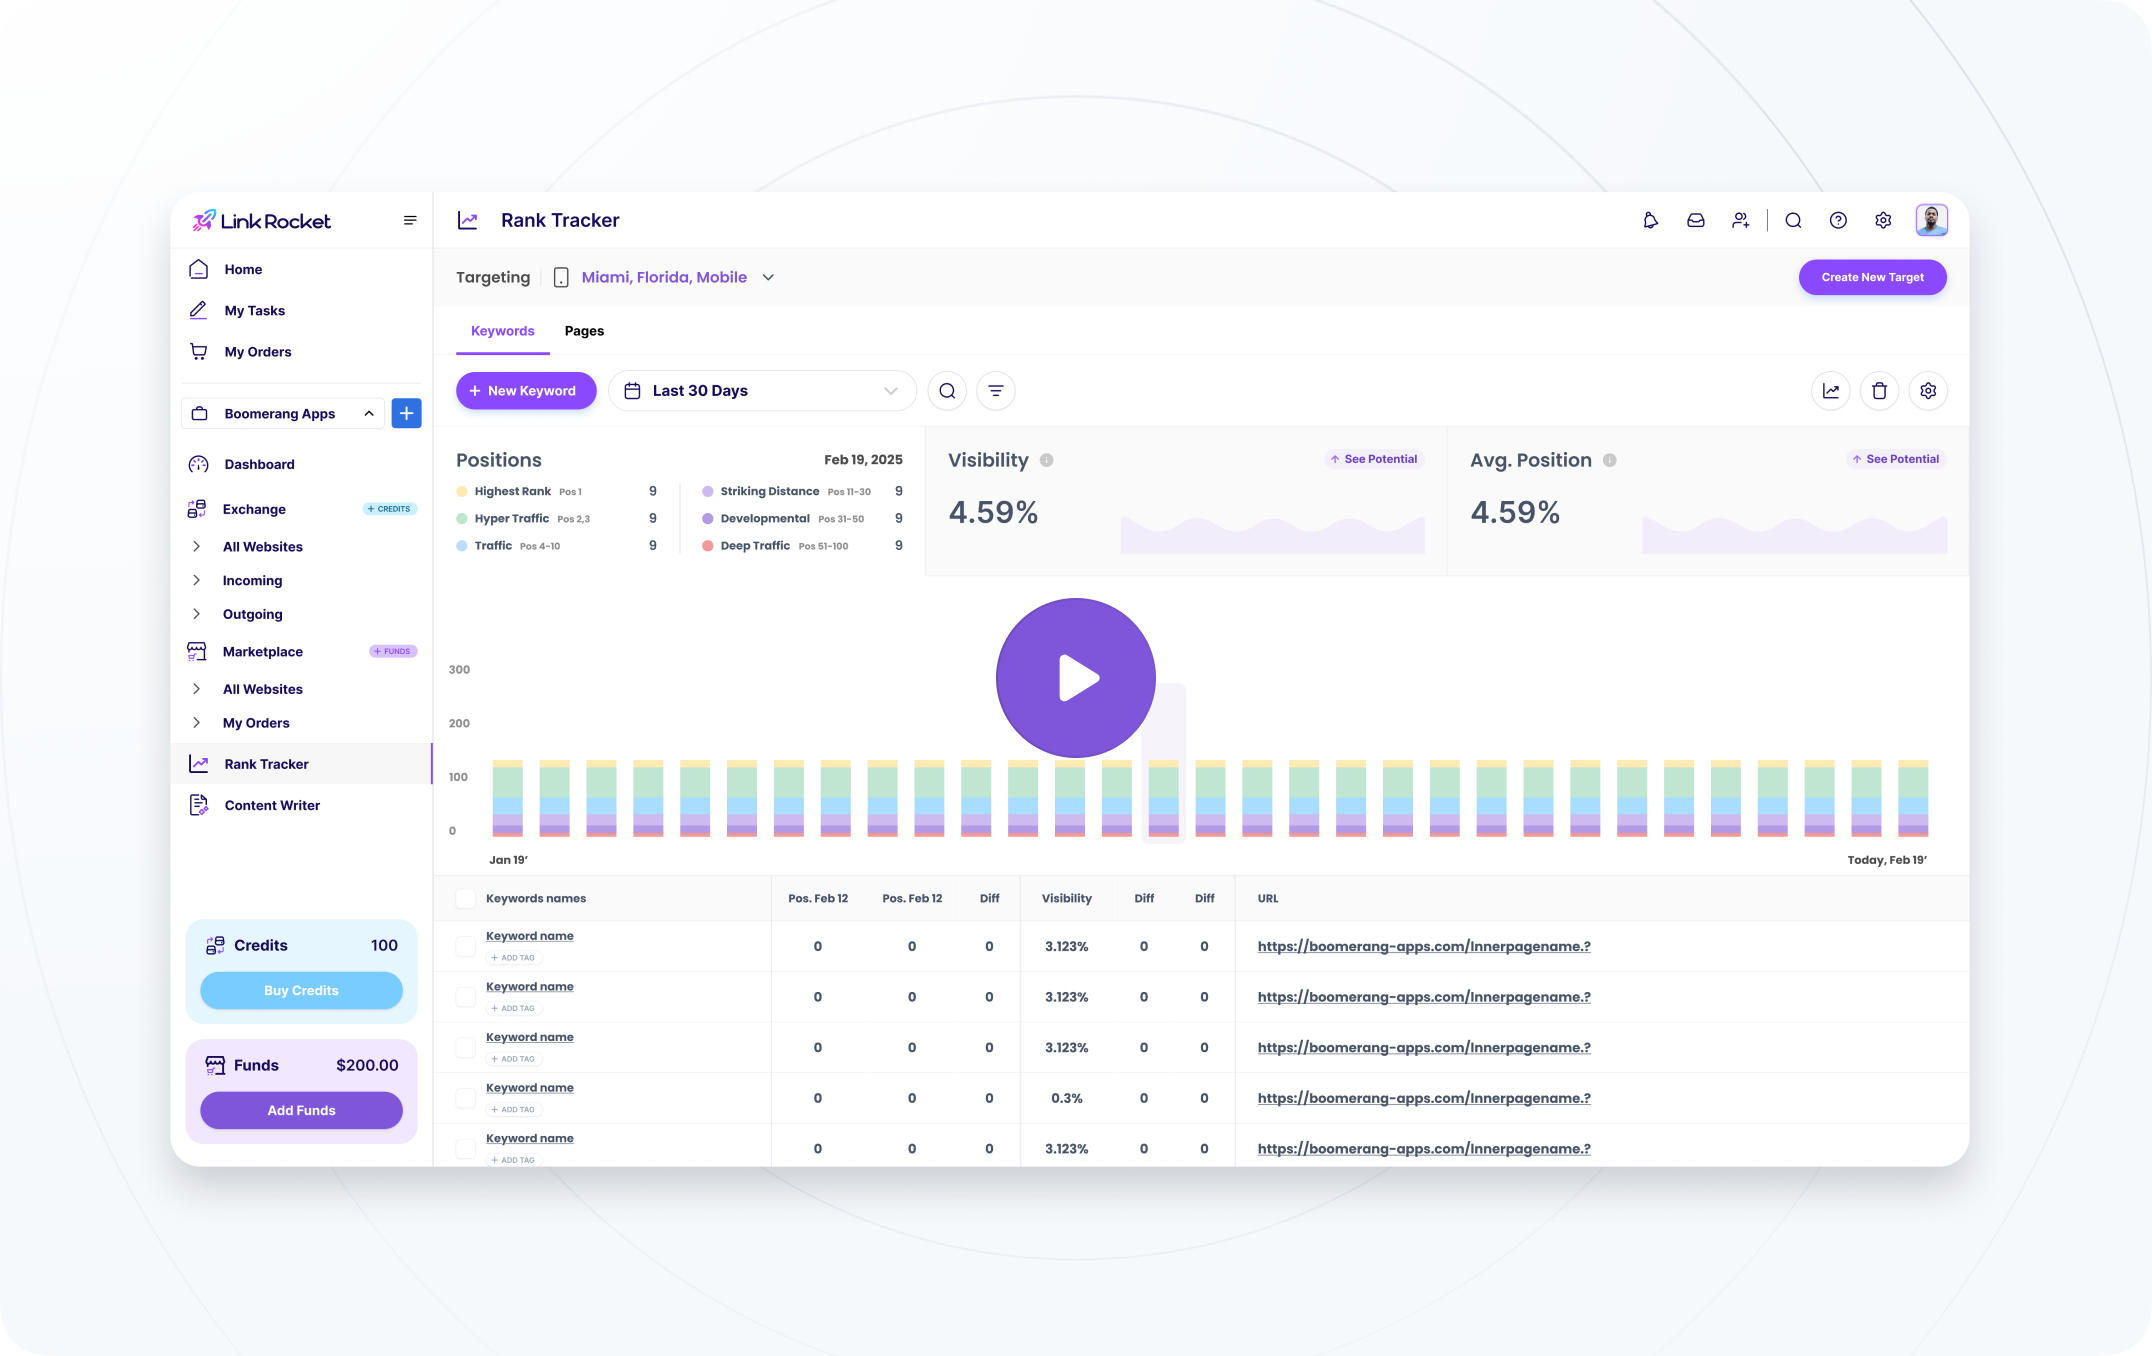This screenshot has height=1356, width=2152.
Task: Check the second keyword row checkbox
Action: (x=465, y=997)
